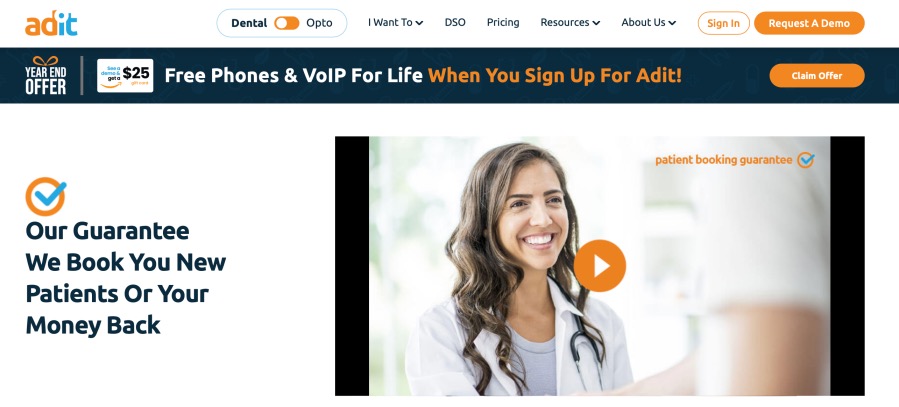Screen dimensions: 899x407
Task: Select the Dental label option
Action: [249, 23]
